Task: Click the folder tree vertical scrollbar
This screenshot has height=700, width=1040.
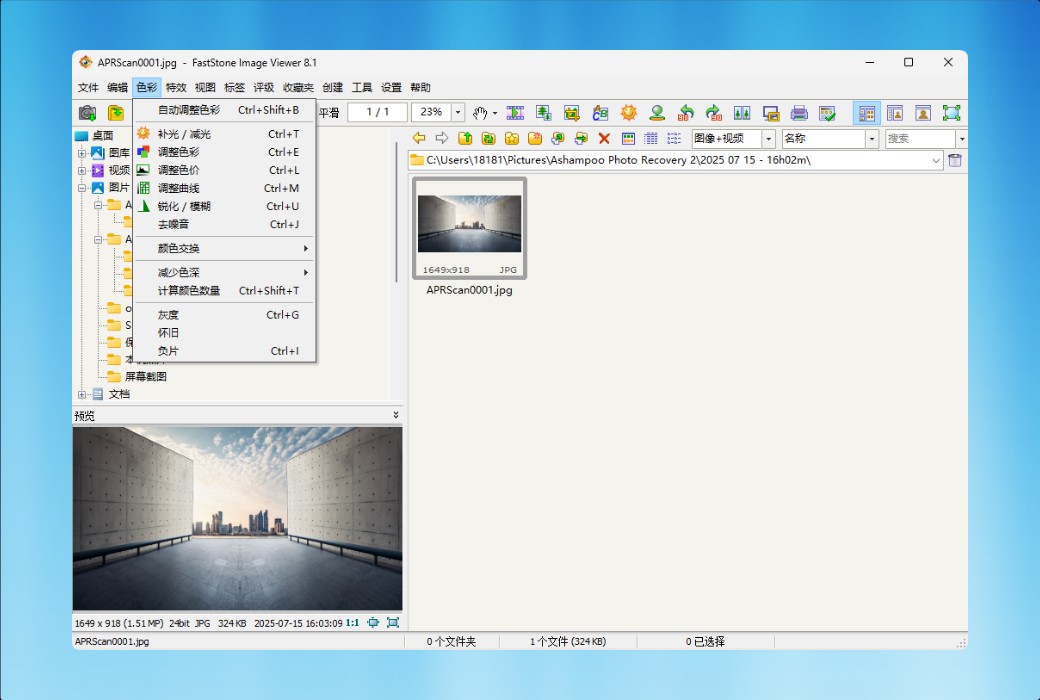Action: coord(397,212)
